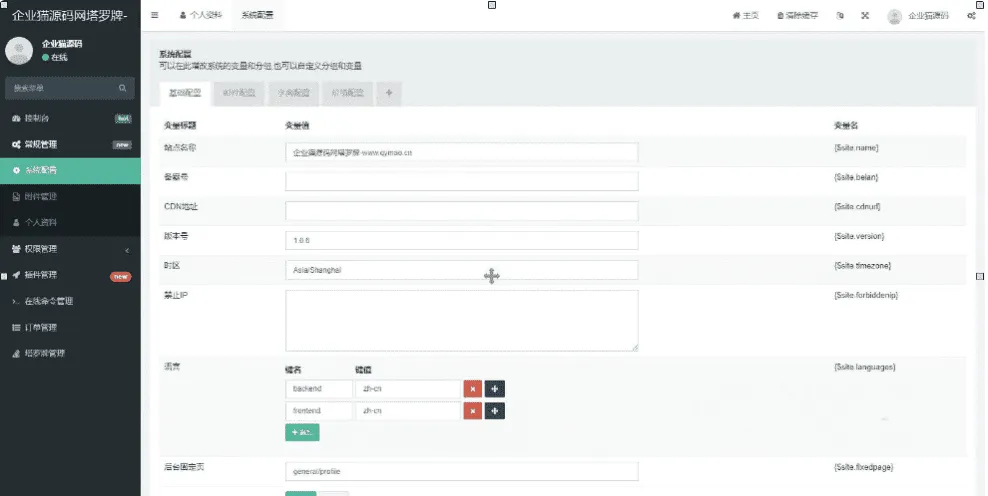Screen dimensions: 988x496
Task: Open 插件管理 with the rocket icon
Action: 71,275
